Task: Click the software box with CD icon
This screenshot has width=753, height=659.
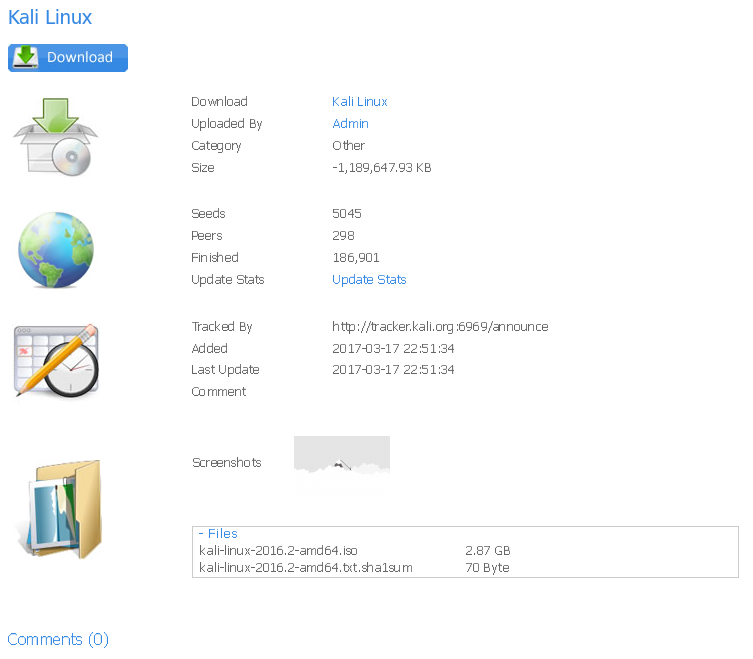Action: (x=56, y=136)
